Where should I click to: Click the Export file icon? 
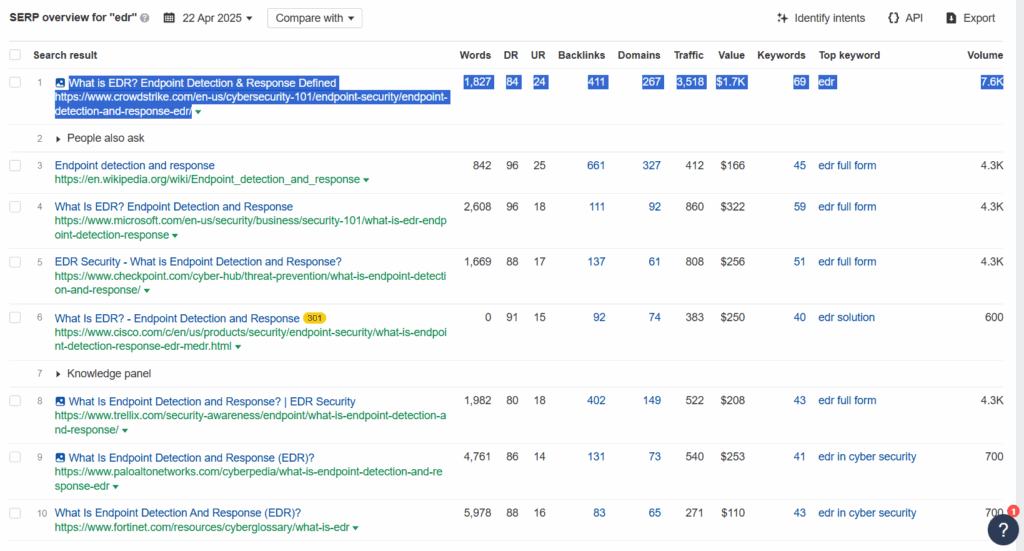[952, 18]
